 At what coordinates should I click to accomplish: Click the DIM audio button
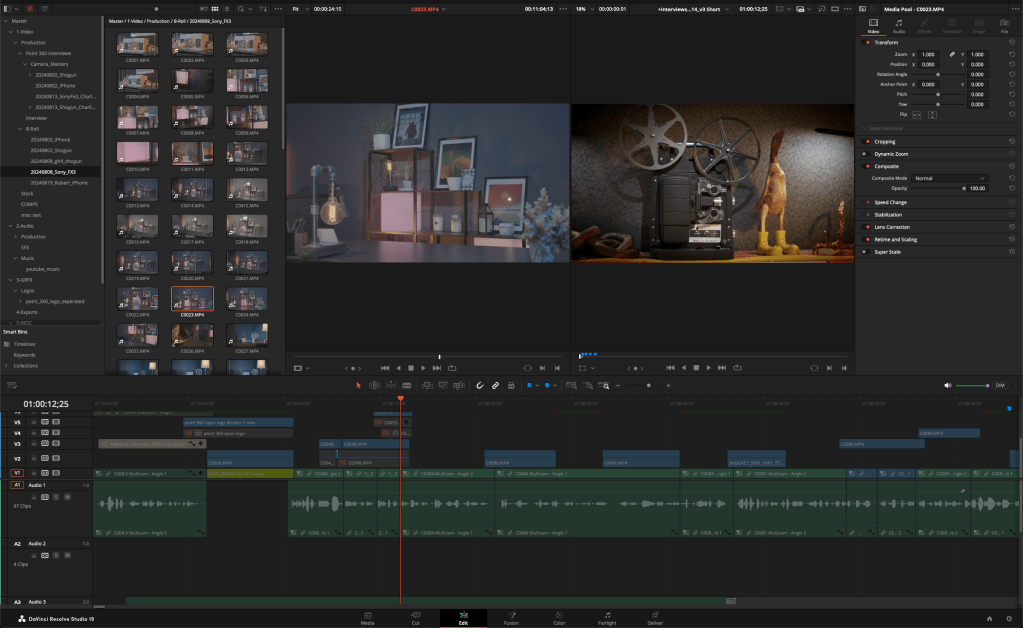[x=999, y=385]
